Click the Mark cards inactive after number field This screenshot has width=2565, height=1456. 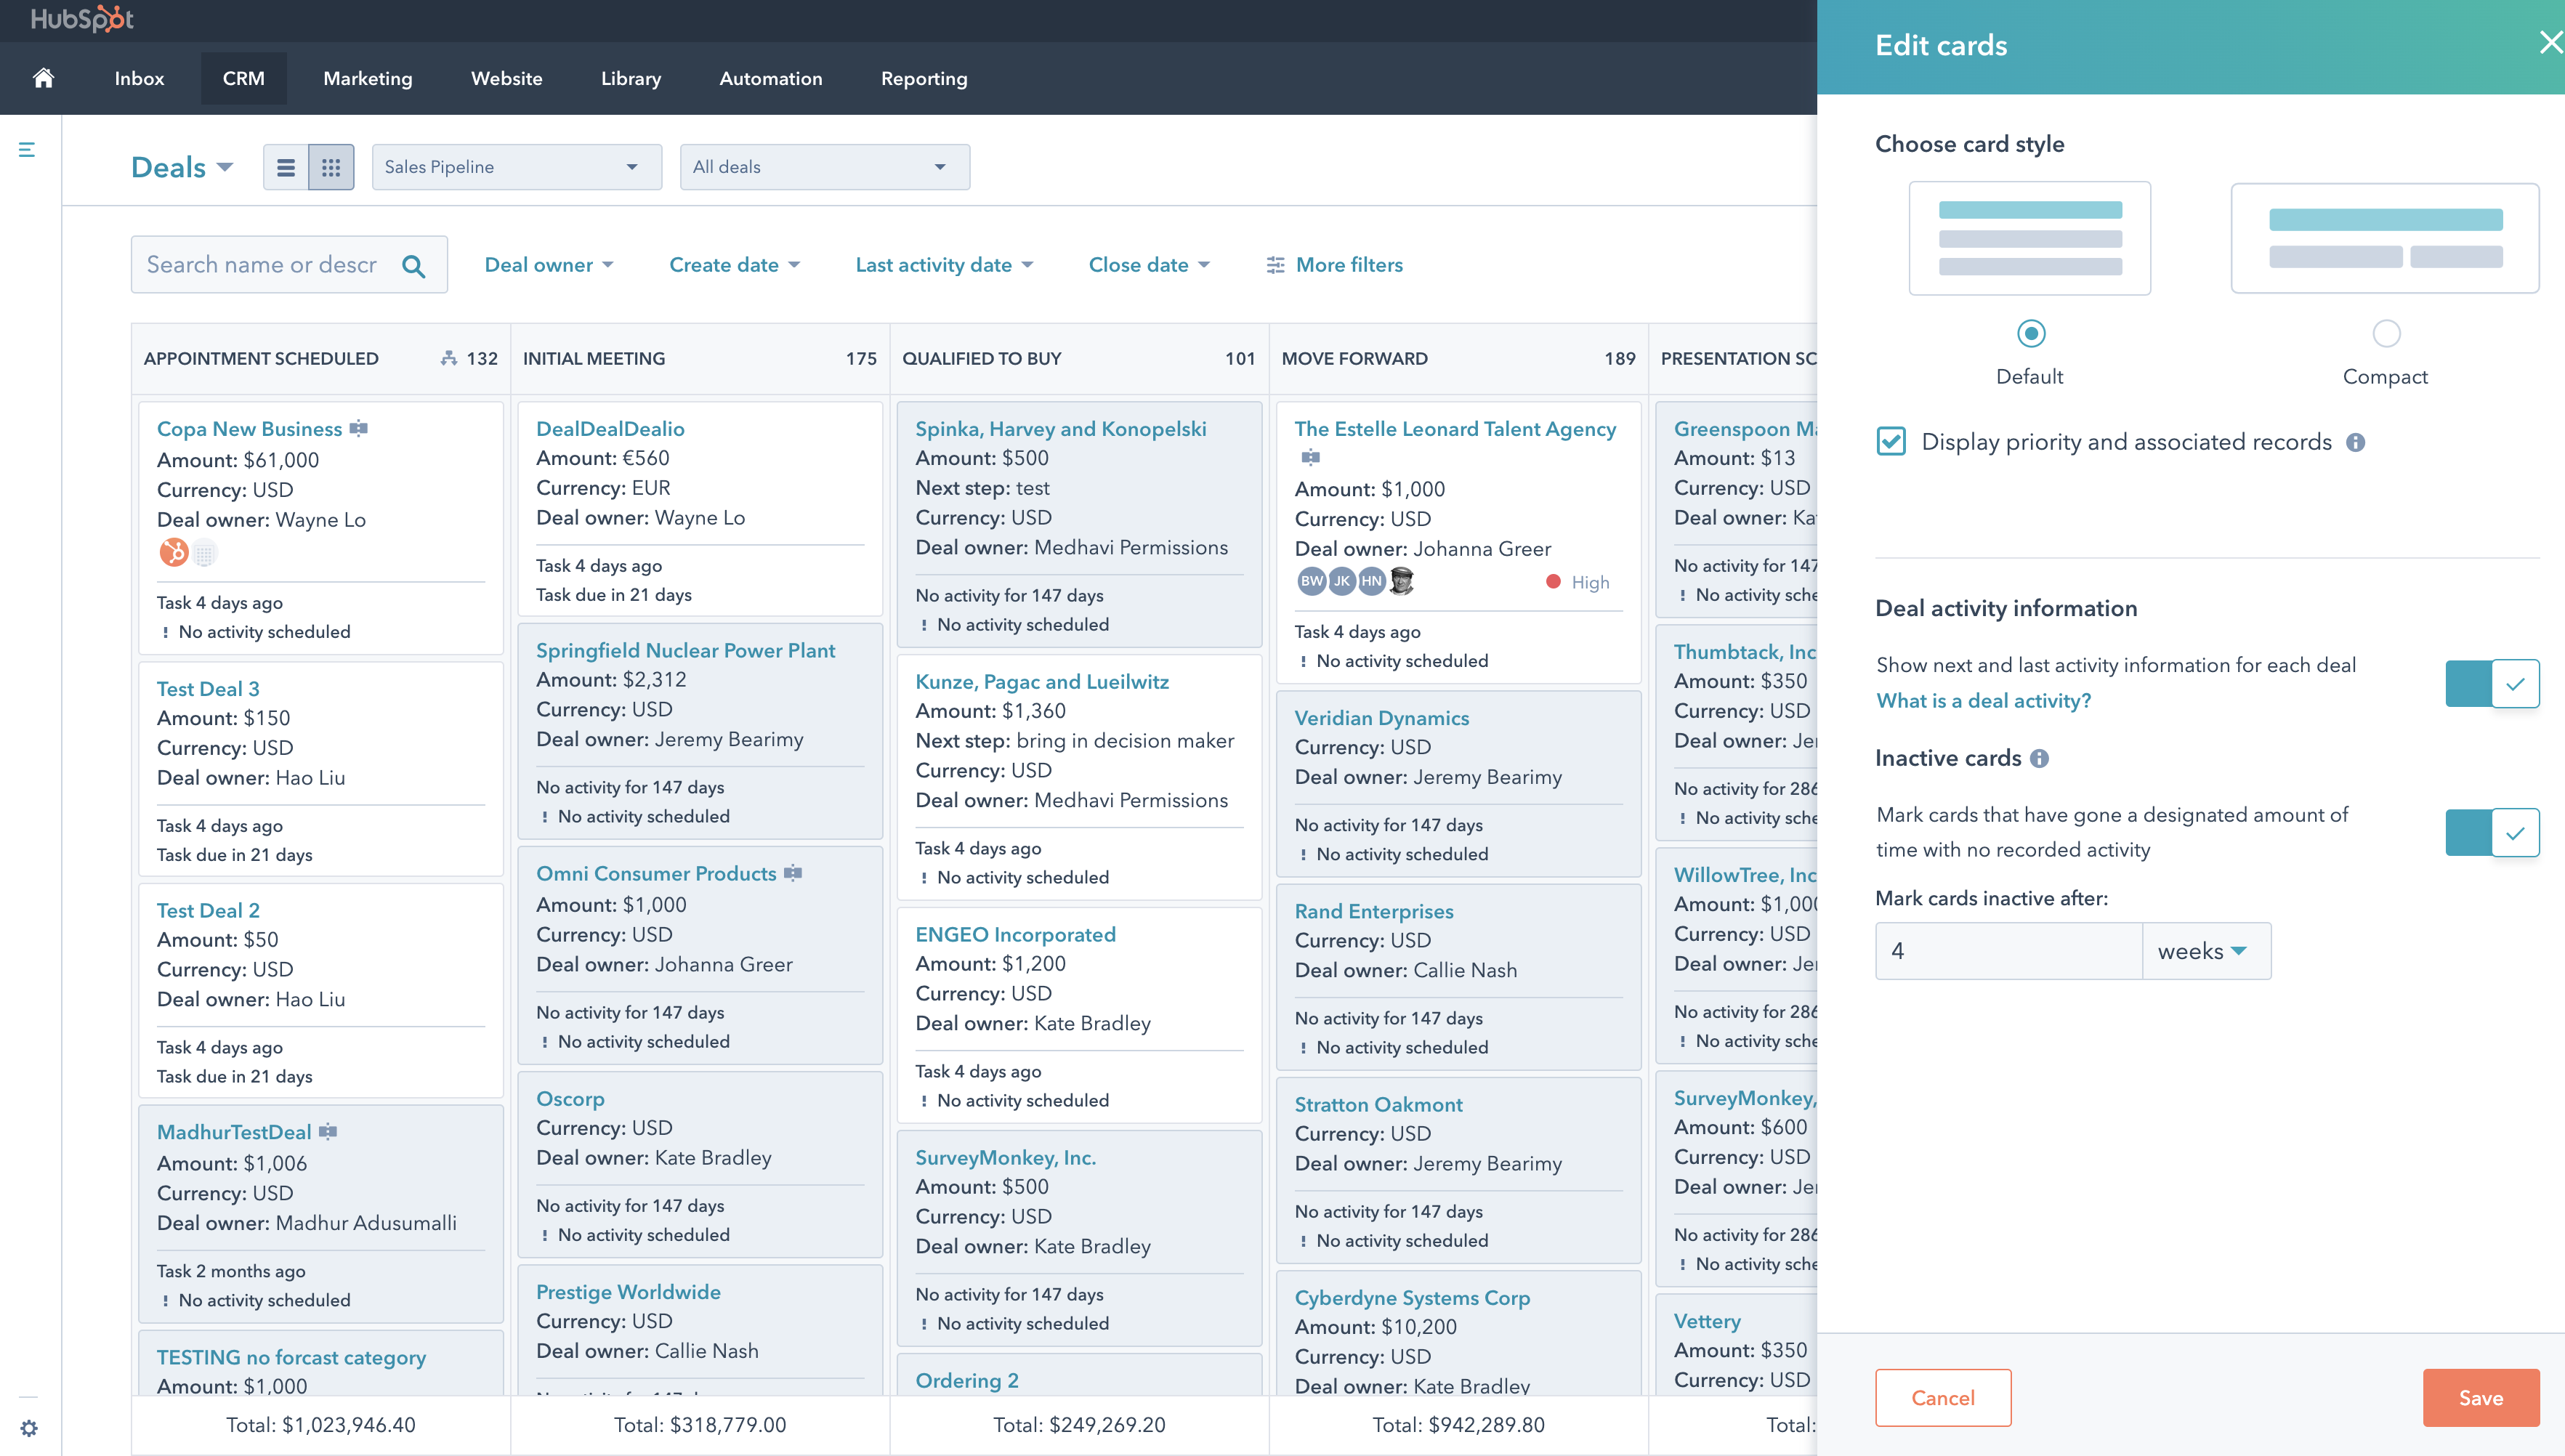tap(2009, 951)
